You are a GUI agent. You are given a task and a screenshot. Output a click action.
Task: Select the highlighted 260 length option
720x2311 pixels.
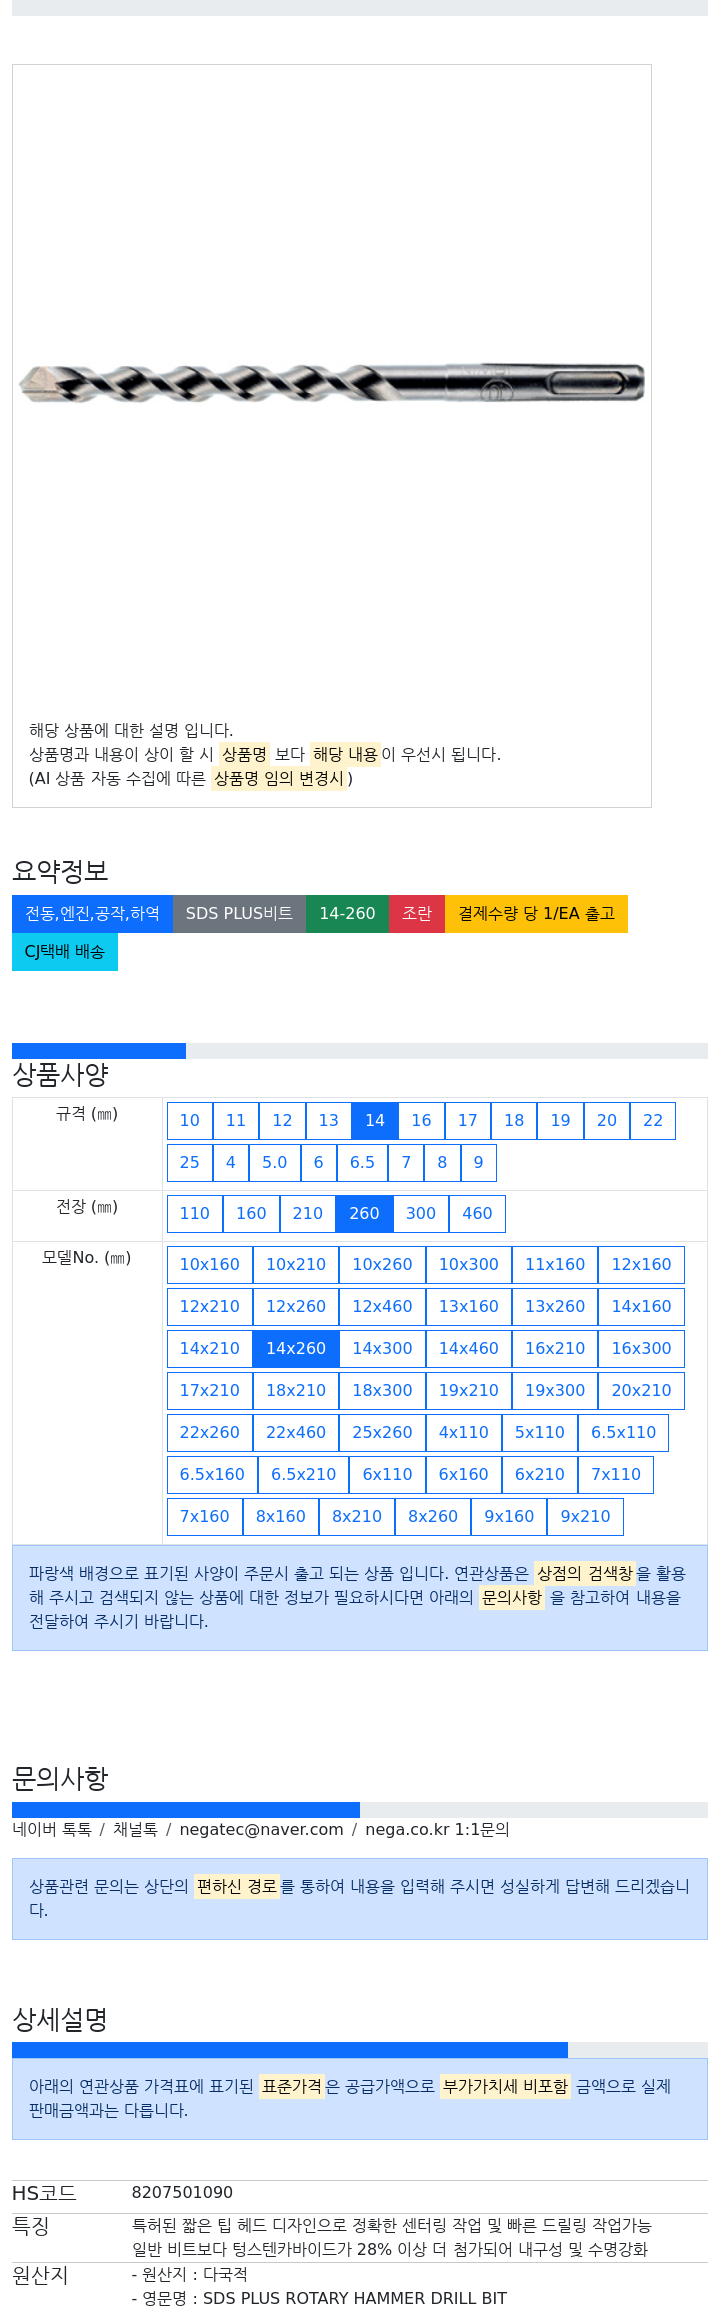tap(364, 1214)
